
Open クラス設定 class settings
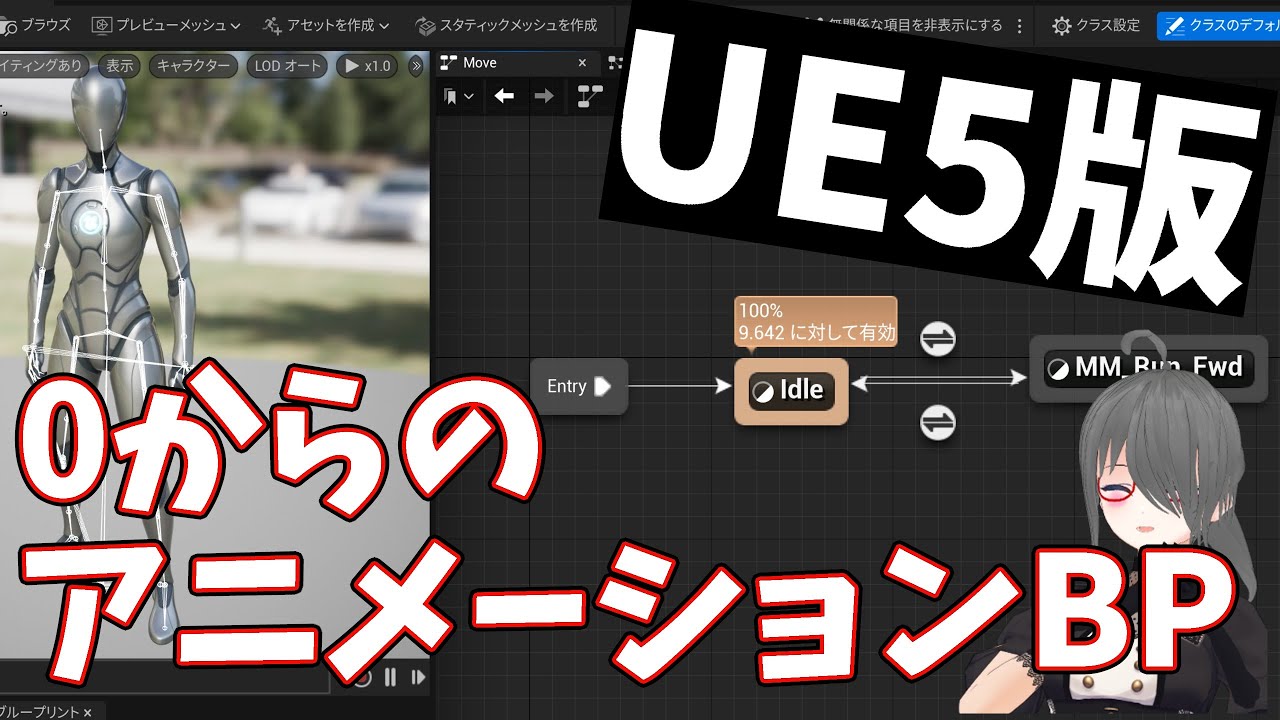[1096, 26]
